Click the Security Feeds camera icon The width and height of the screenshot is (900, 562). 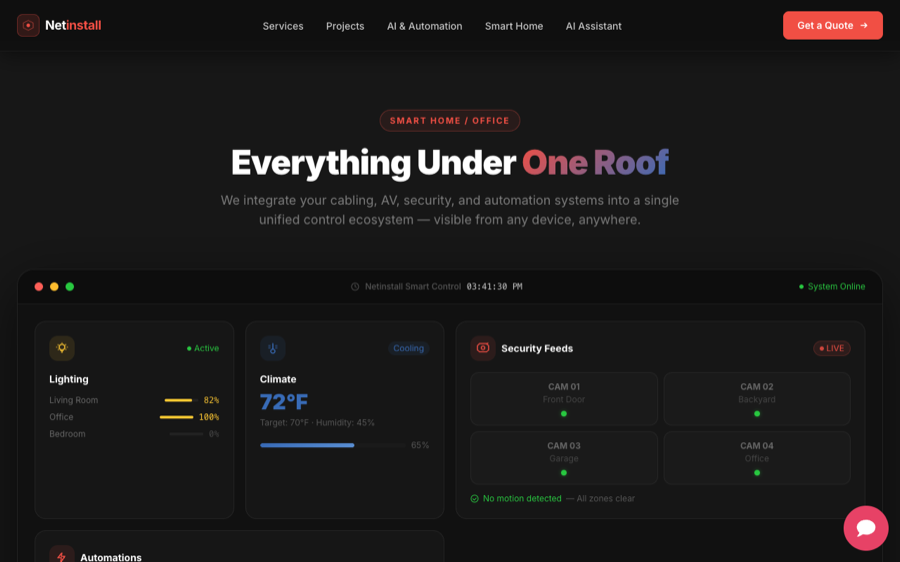[x=483, y=348]
